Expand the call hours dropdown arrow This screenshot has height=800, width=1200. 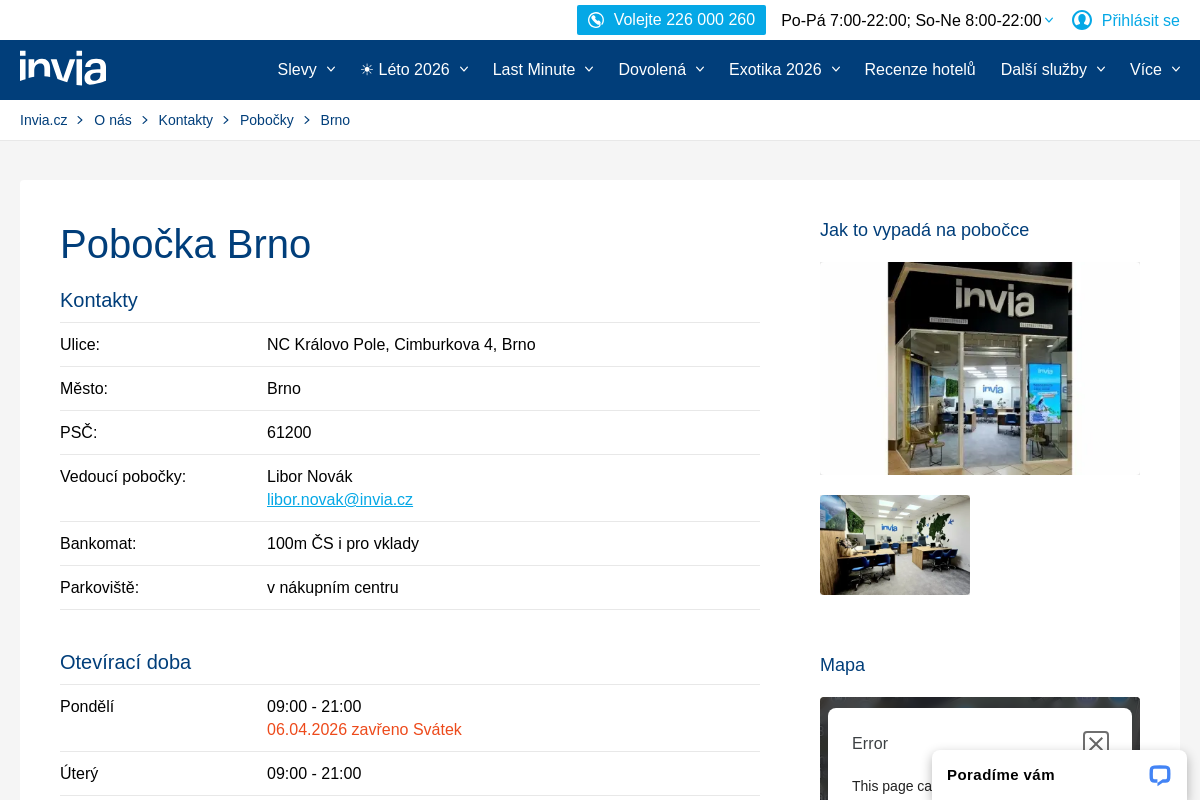coord(1049,20)
